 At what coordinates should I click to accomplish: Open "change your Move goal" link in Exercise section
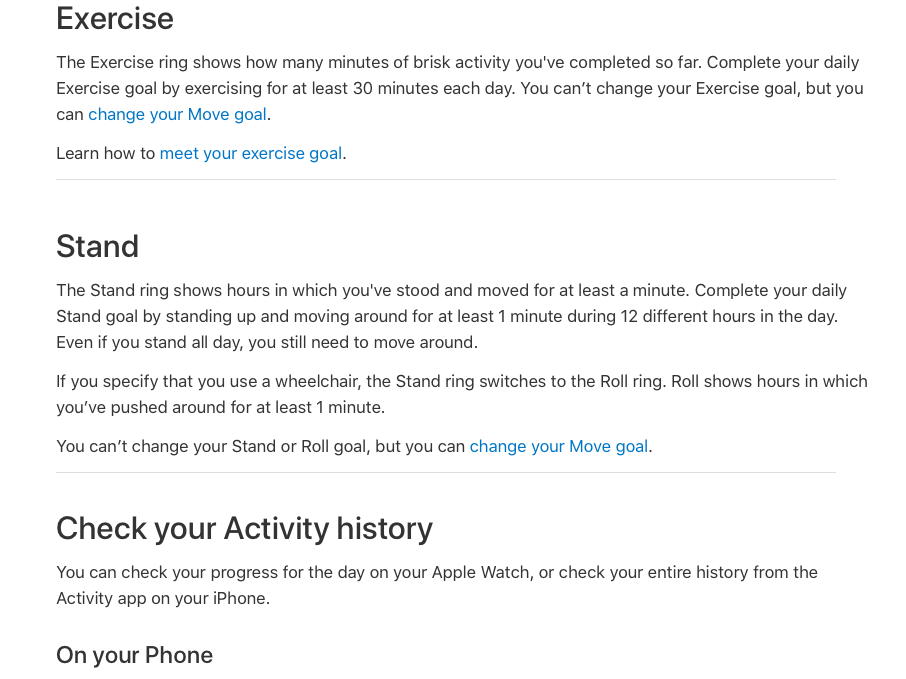(177, 114)
